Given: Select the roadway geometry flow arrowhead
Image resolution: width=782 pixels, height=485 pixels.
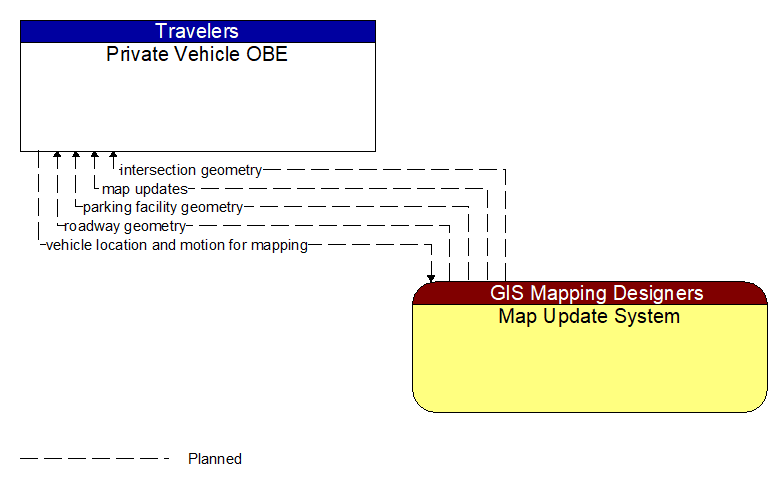Looking at the screenshot, I should tap(57, 157).
